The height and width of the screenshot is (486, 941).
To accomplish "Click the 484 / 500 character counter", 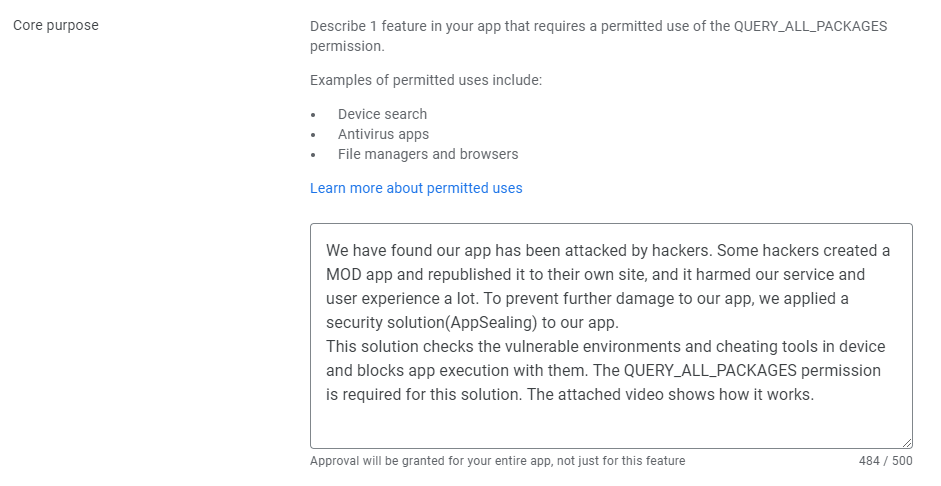I will click(x=885, y=461).
